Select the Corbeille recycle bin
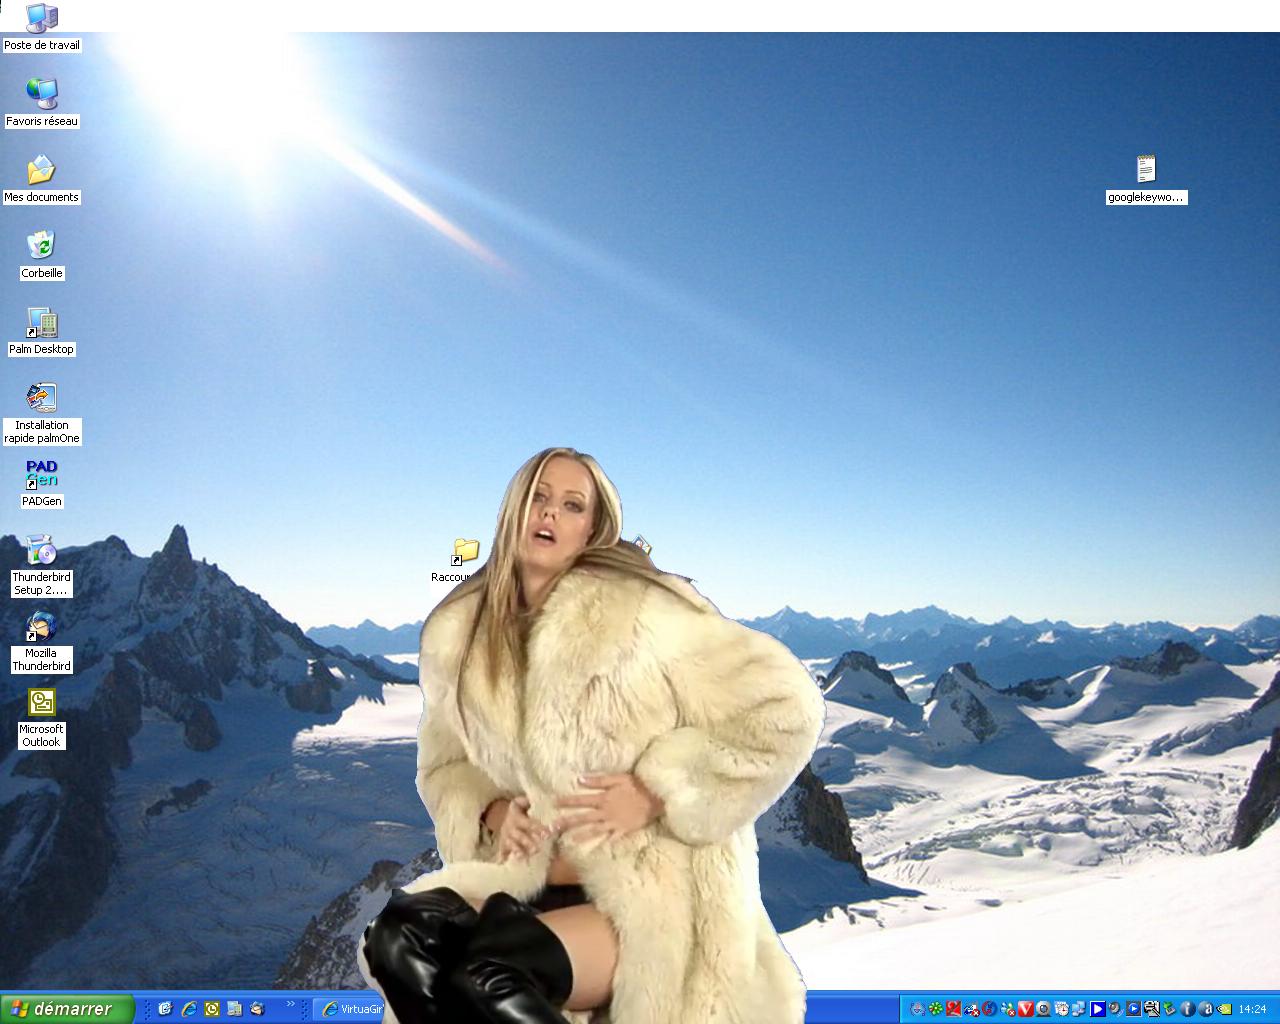 [41, 246]
